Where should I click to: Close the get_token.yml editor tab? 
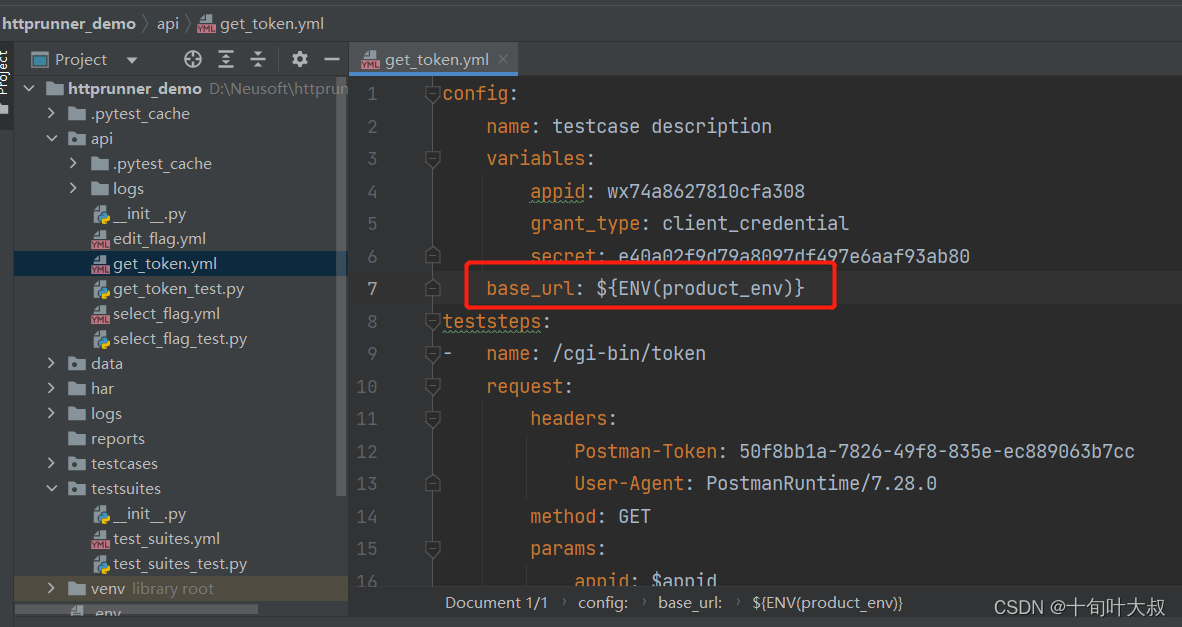tap(503, 59)
